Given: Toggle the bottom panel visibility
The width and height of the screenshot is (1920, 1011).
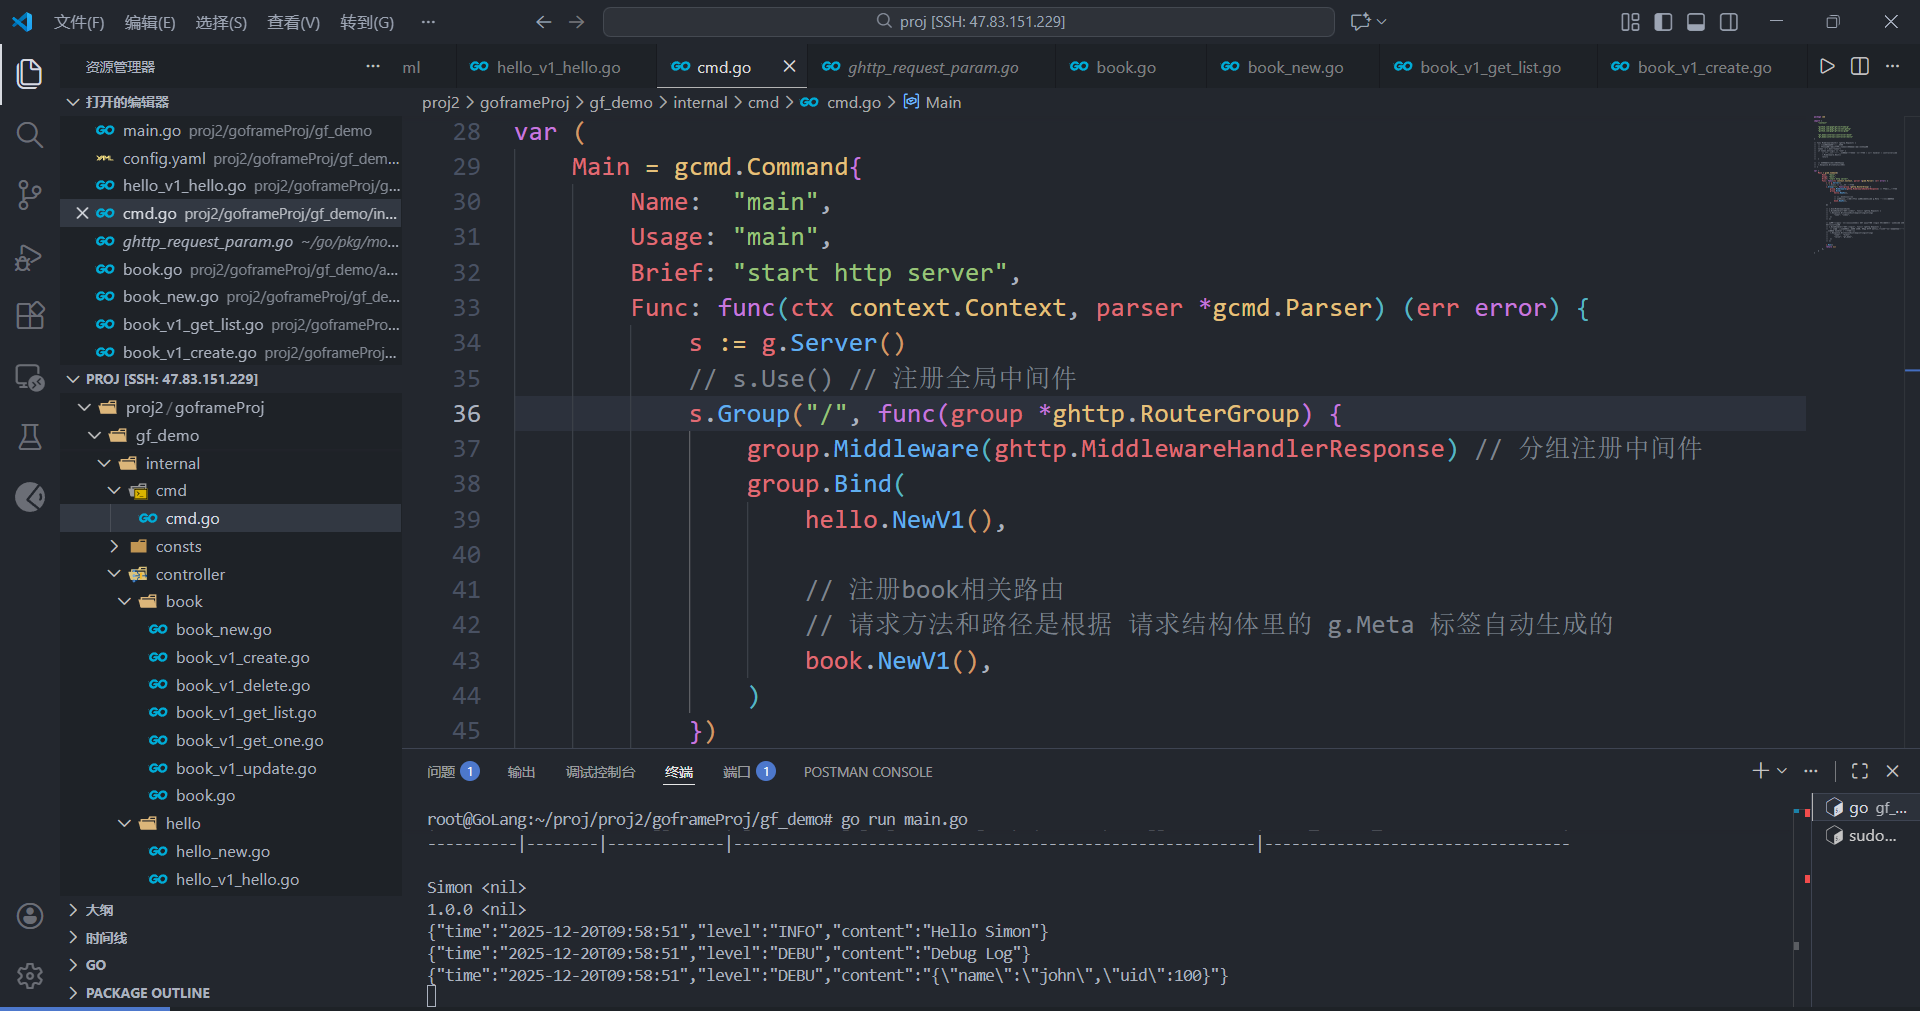Looking at the screenshot, I should [1696, 22].
